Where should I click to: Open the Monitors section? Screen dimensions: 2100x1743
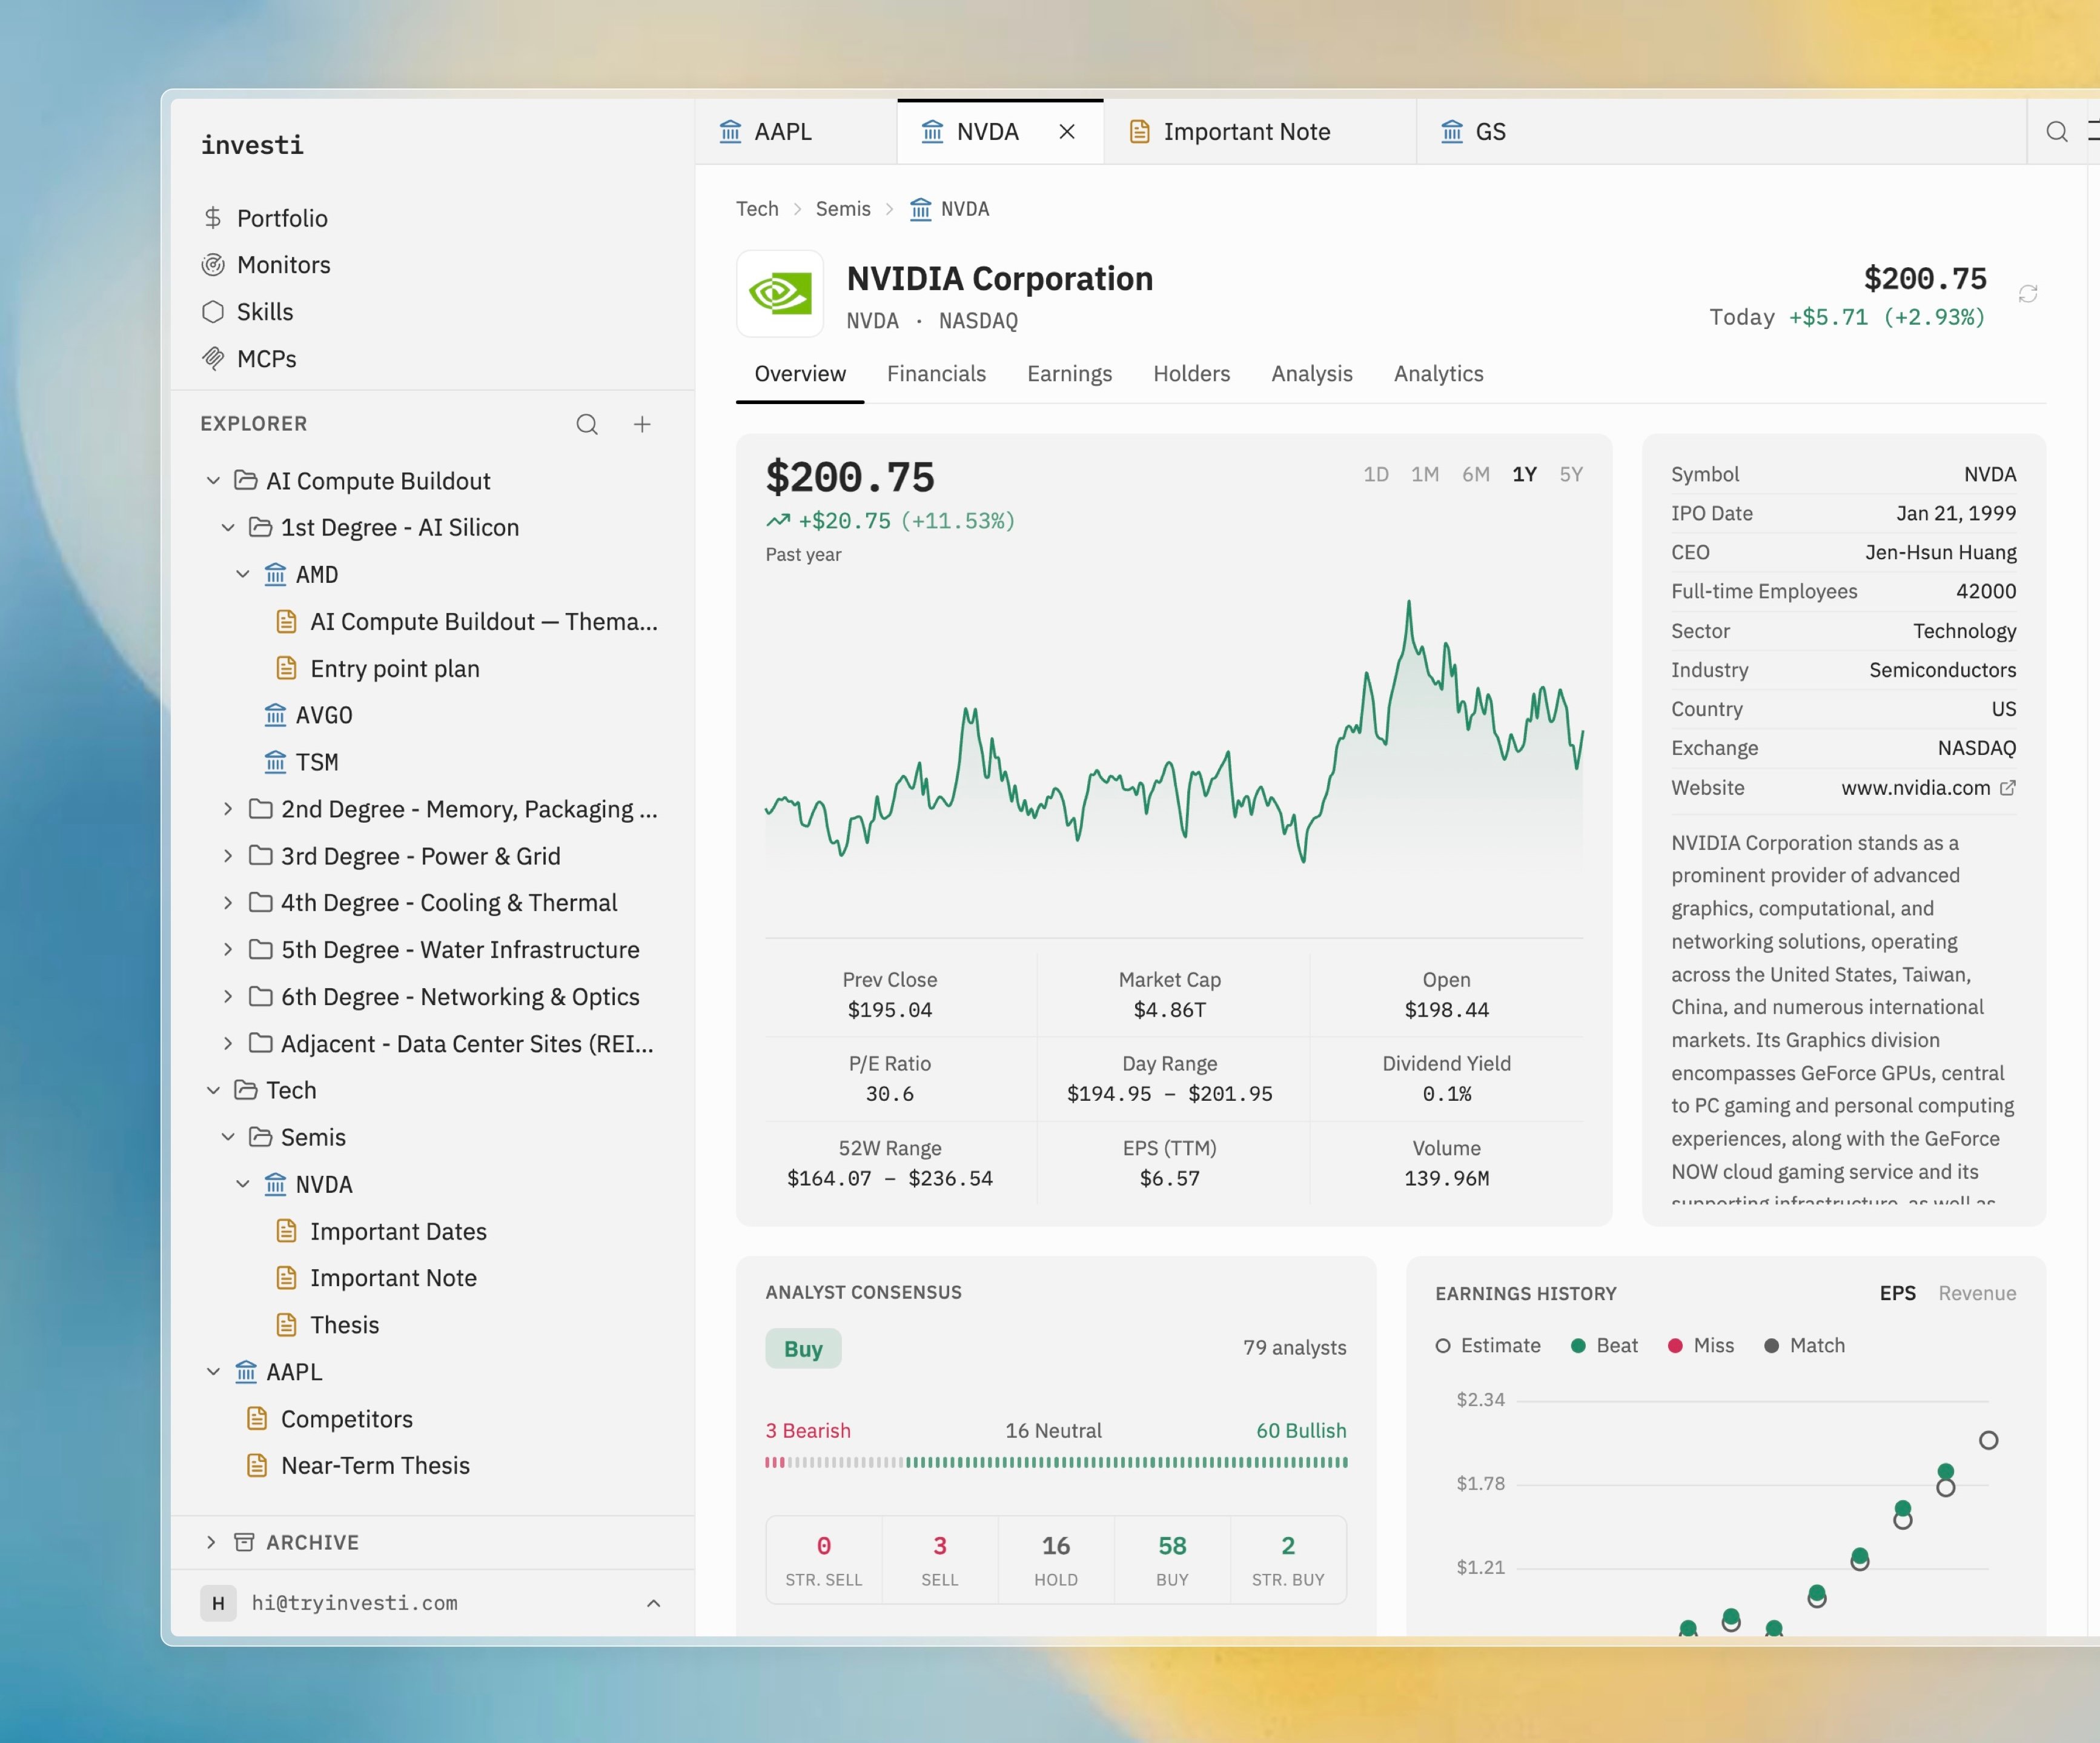pos(266,265)
